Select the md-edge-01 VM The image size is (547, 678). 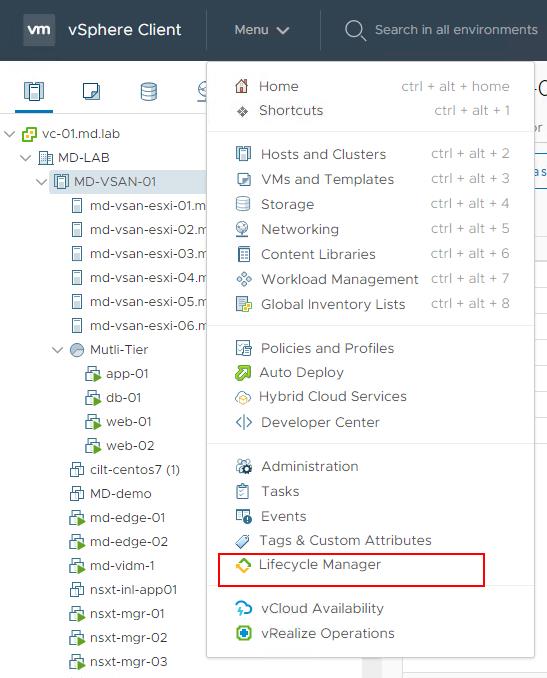click(128, 518)
